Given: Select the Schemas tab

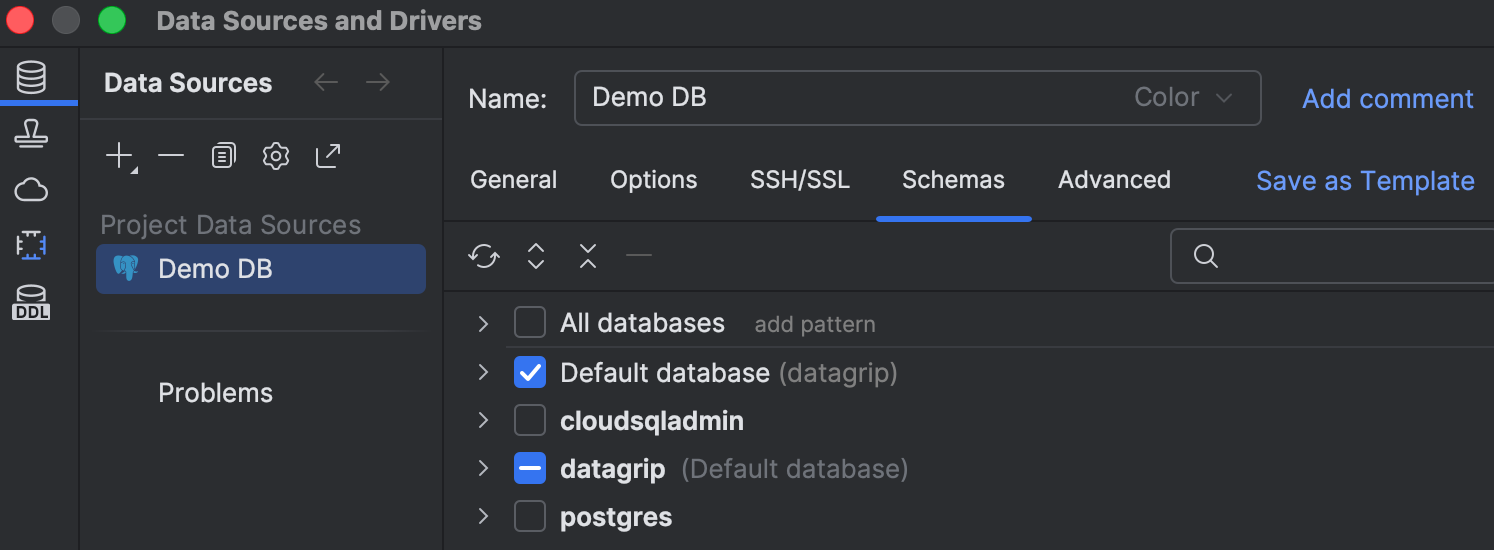Looking at the screenshot, I should (954, 180).
